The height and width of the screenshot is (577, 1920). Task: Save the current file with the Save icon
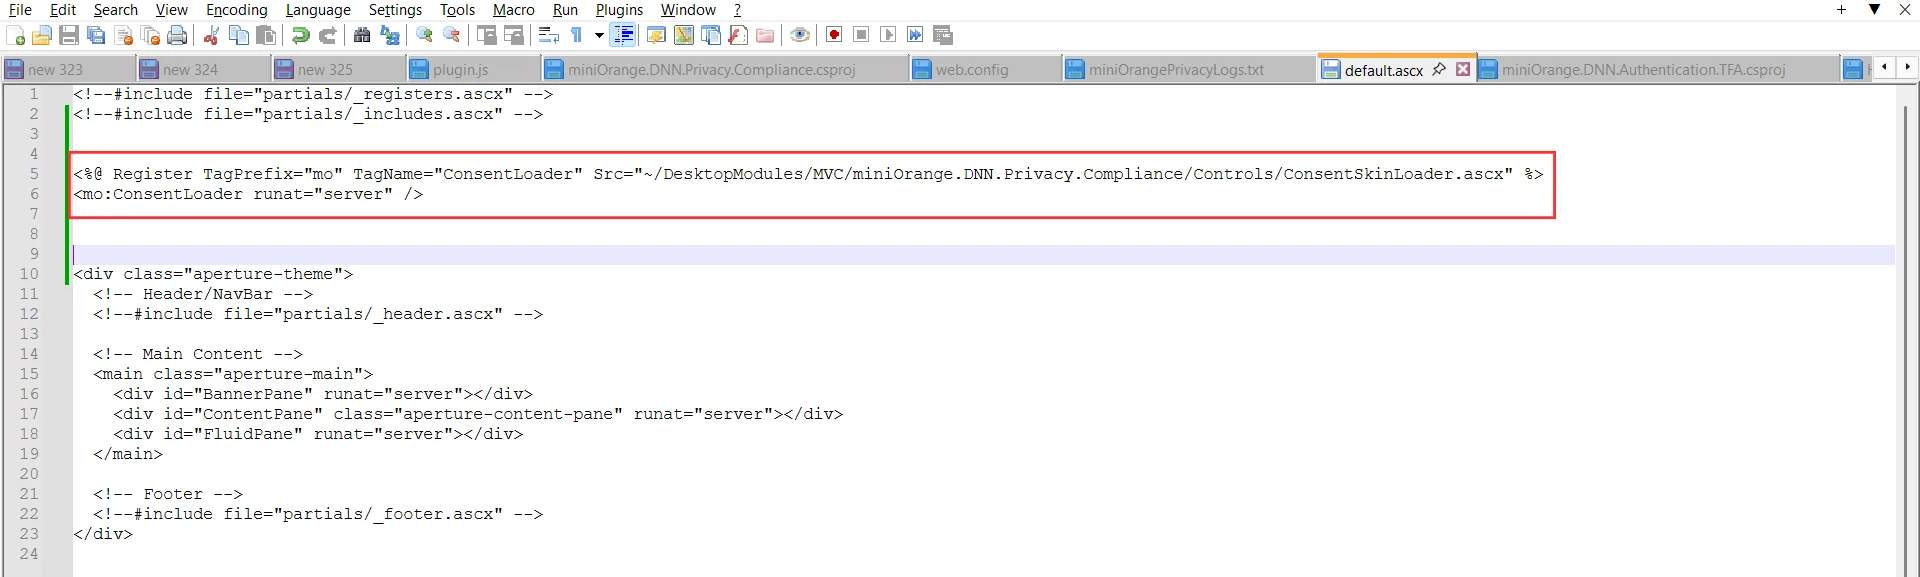tap(69, 35)
